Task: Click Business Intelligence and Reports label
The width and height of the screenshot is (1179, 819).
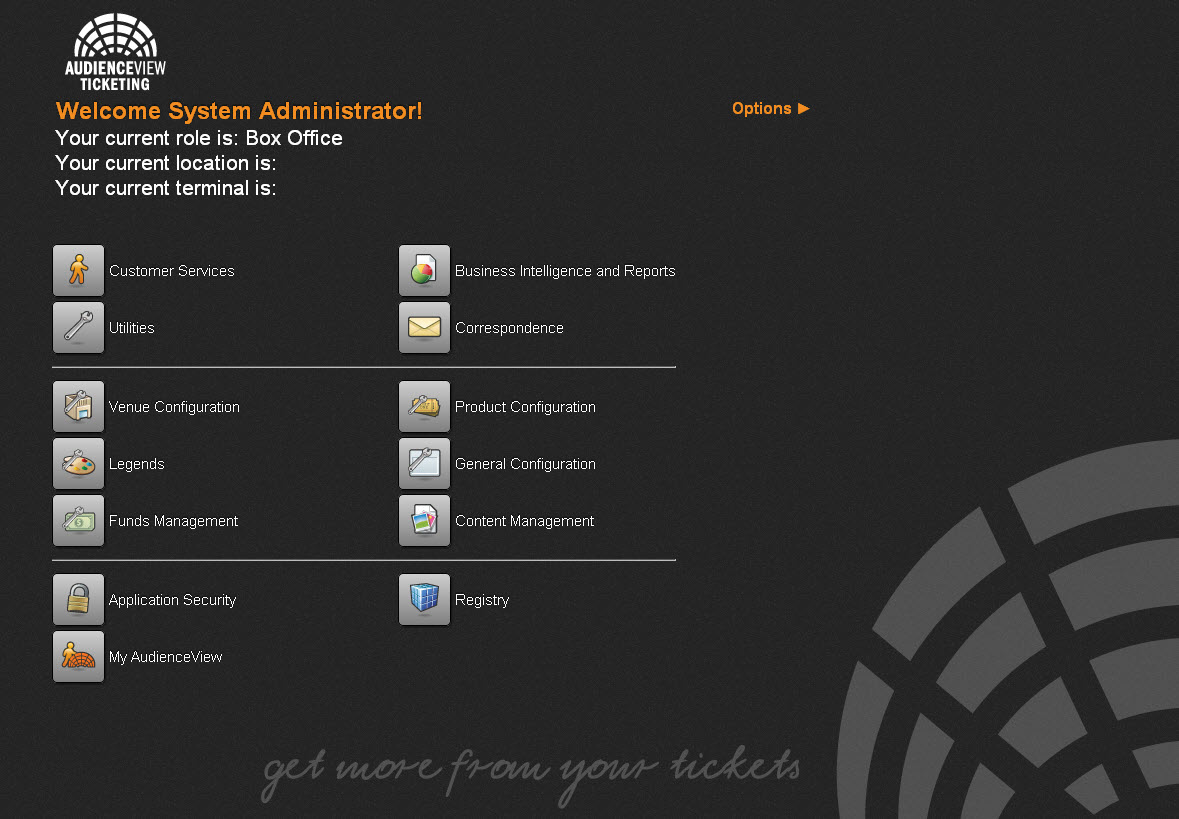Action: tap(565, 271)
